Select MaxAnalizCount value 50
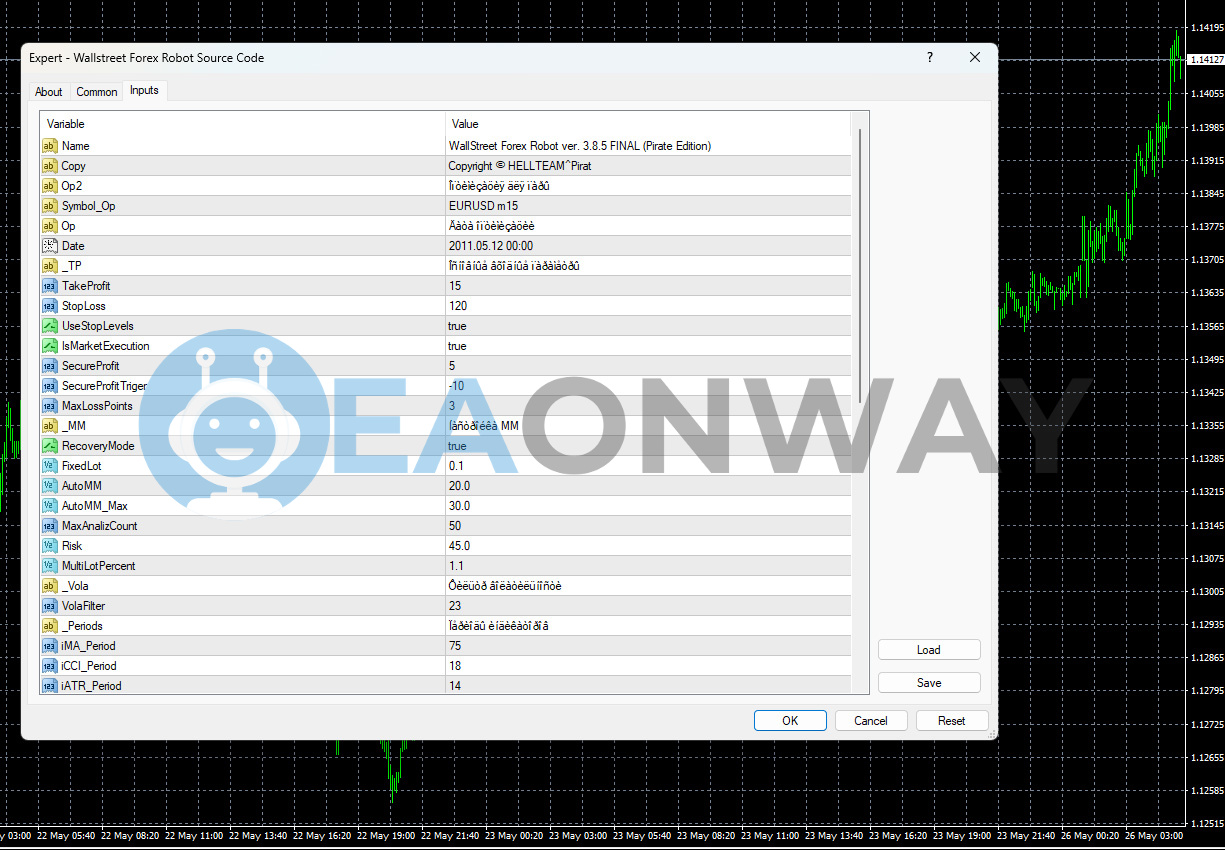Screen dimensions: 1225x850 pyautogui.click(x=456, y=526)
